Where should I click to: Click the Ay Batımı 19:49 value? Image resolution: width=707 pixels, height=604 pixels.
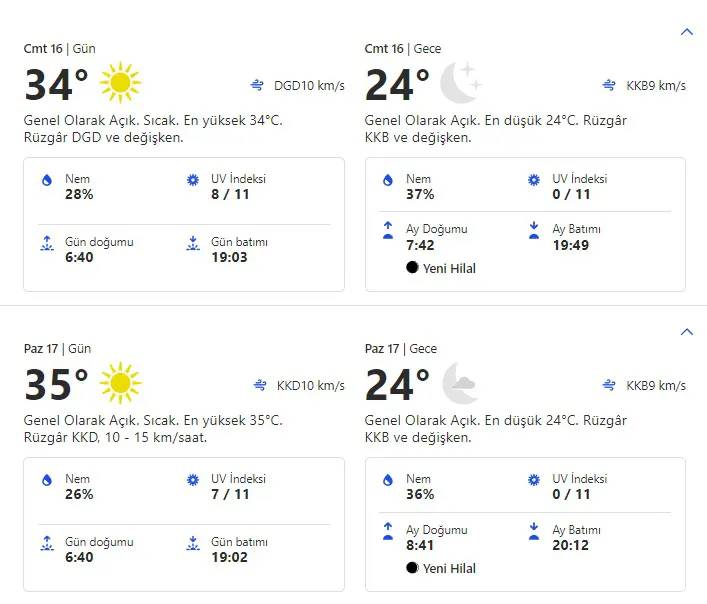[571, 244]
